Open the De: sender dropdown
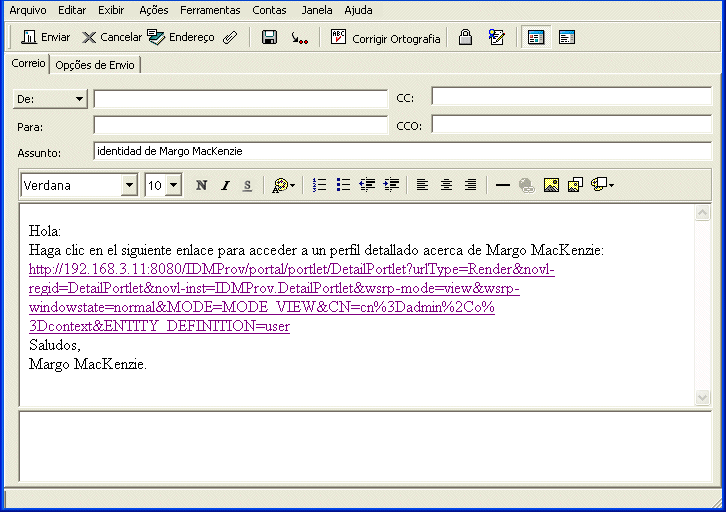726x512 pixels. (50, 99)
